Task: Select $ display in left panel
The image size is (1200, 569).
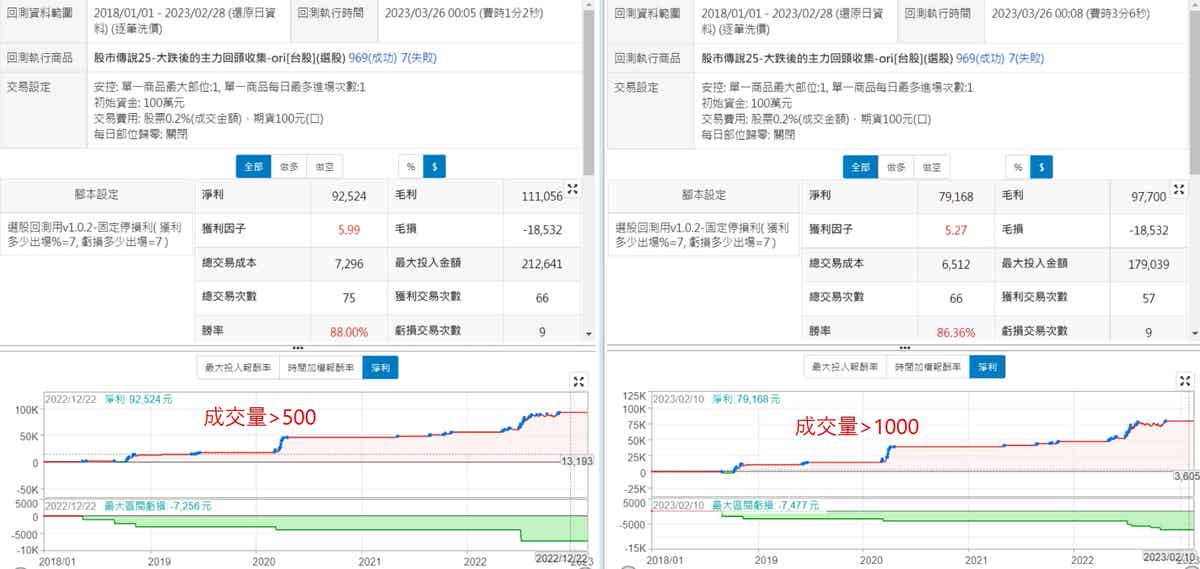Action: click(435, 167)
